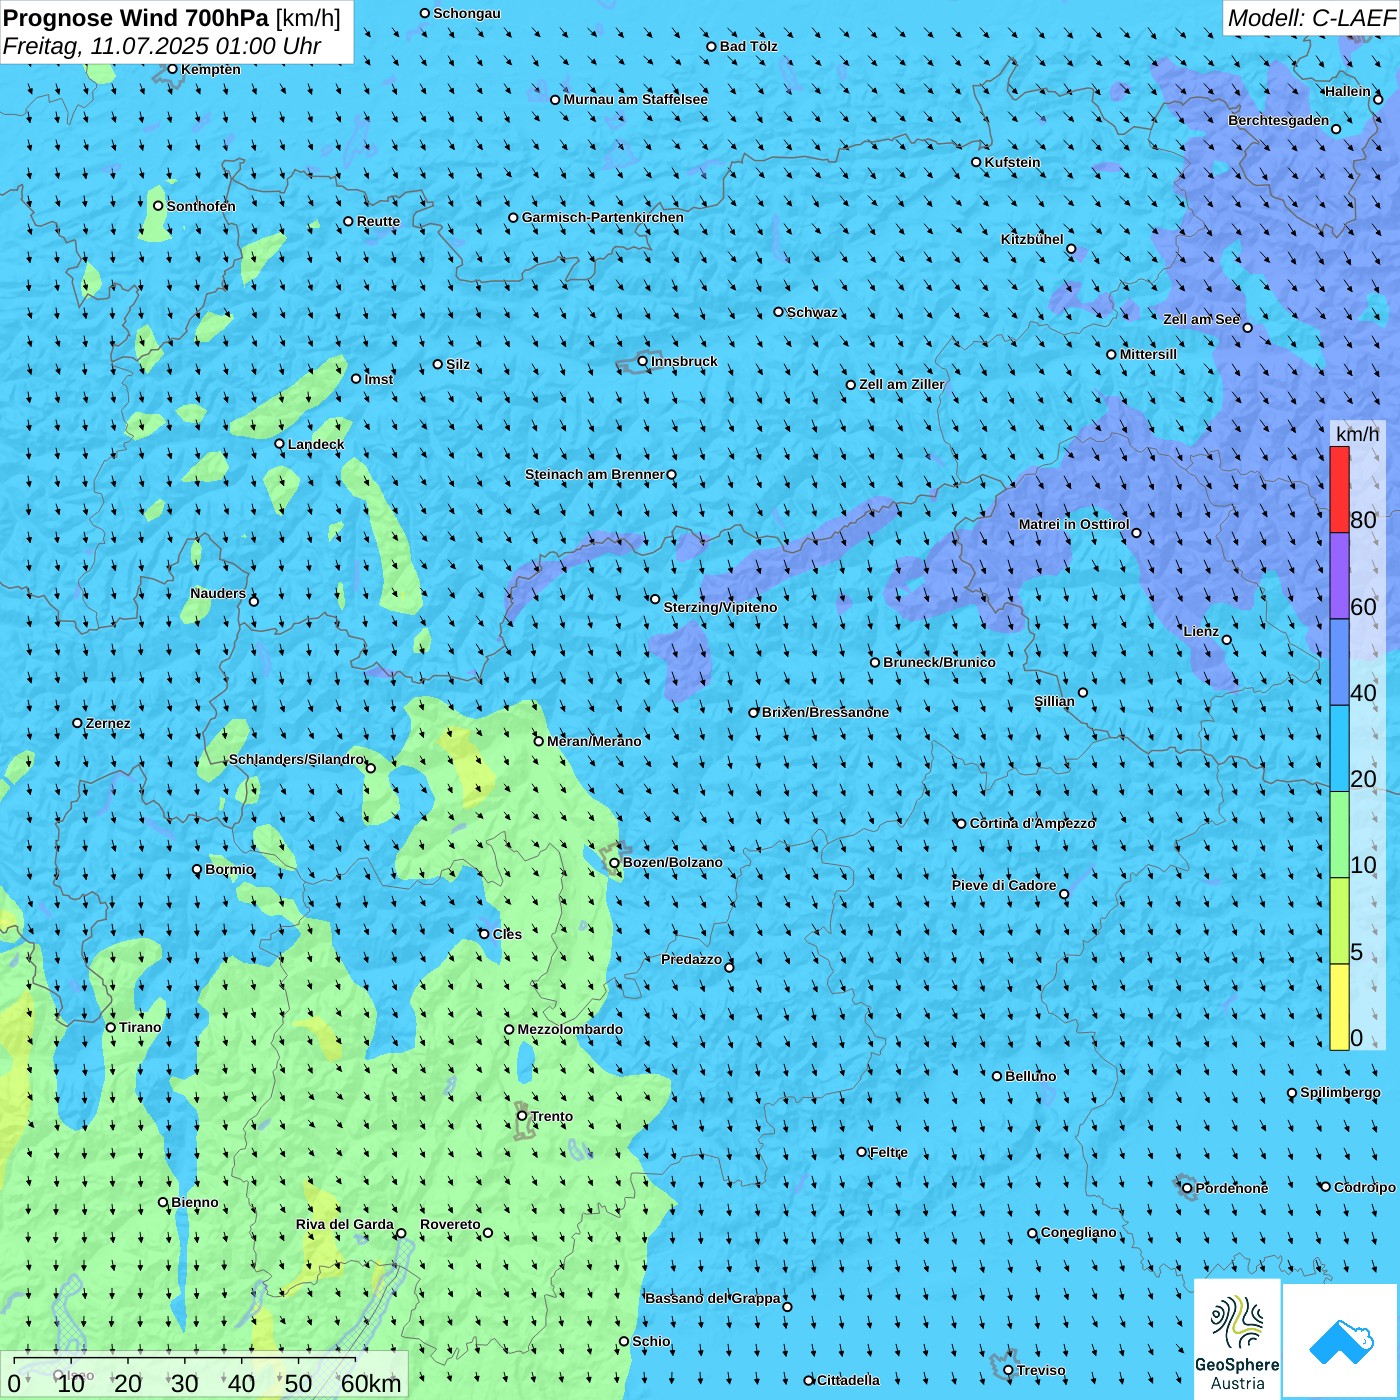Viewport: 1400px width, 1400px height.
Task: Select the Riva del Garda label
Action: 345,1224
